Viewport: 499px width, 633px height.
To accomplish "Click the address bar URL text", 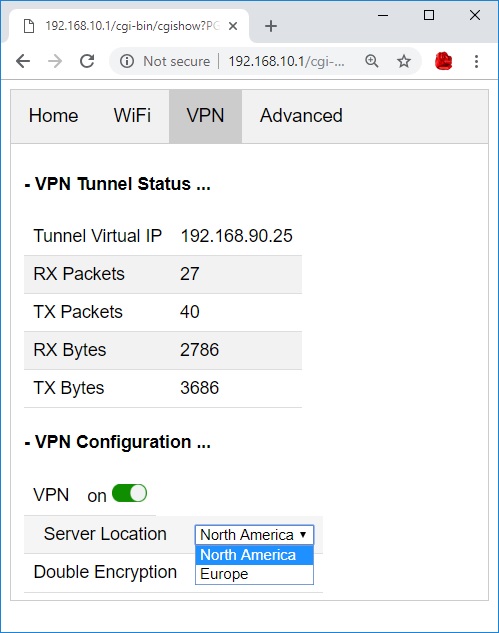I will (x=287, y=61).
